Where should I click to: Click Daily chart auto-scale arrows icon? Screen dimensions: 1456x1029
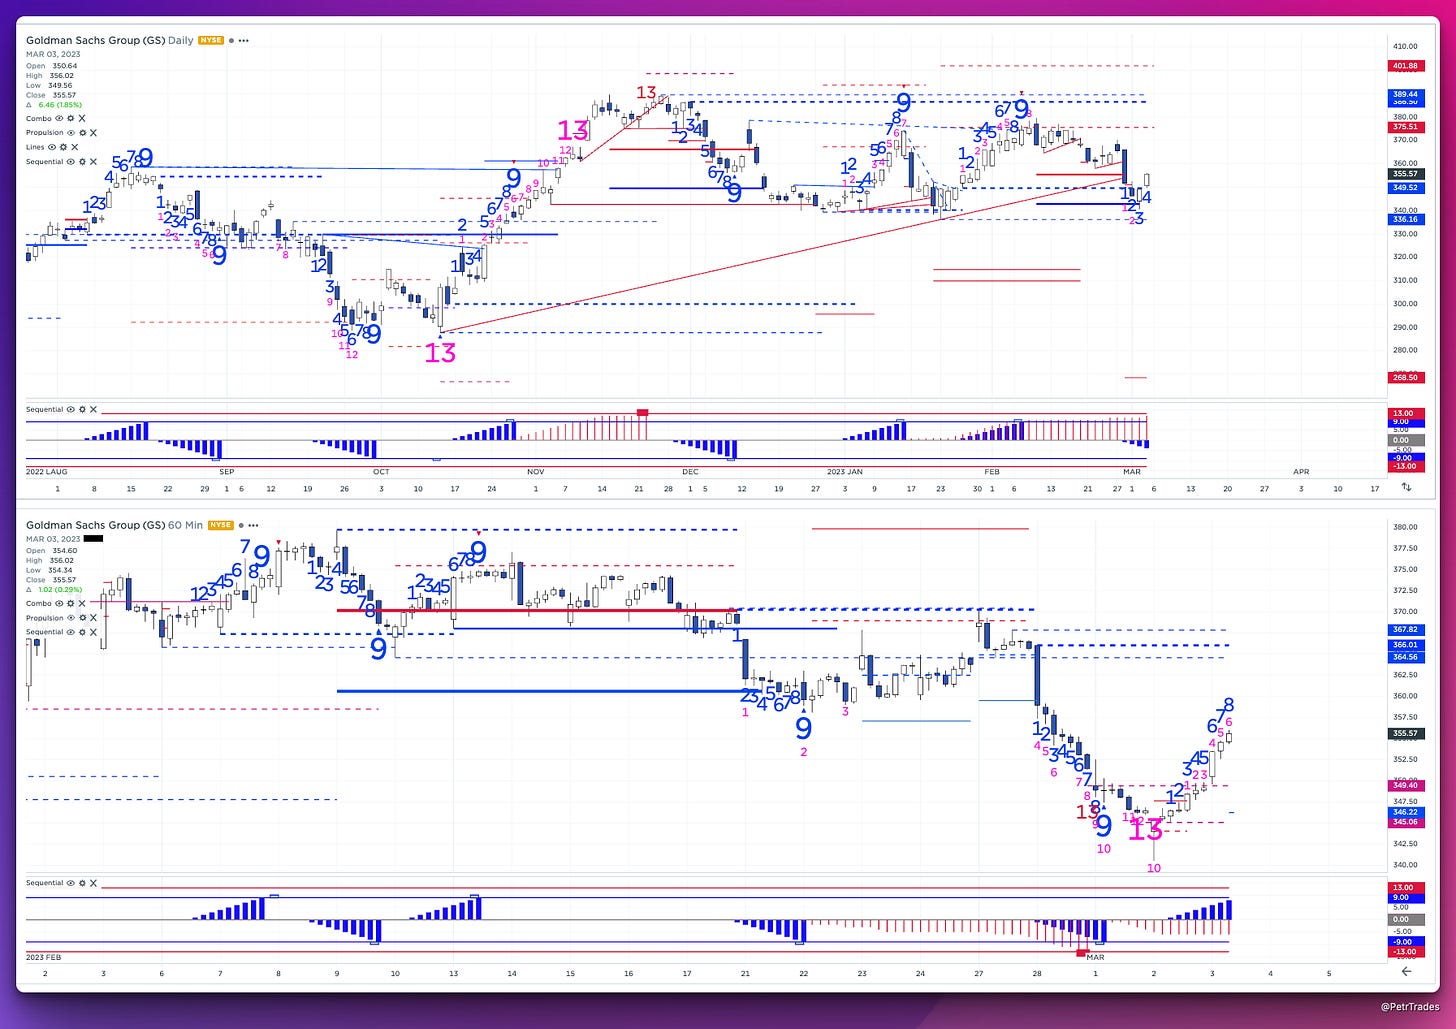[1406, 487]
